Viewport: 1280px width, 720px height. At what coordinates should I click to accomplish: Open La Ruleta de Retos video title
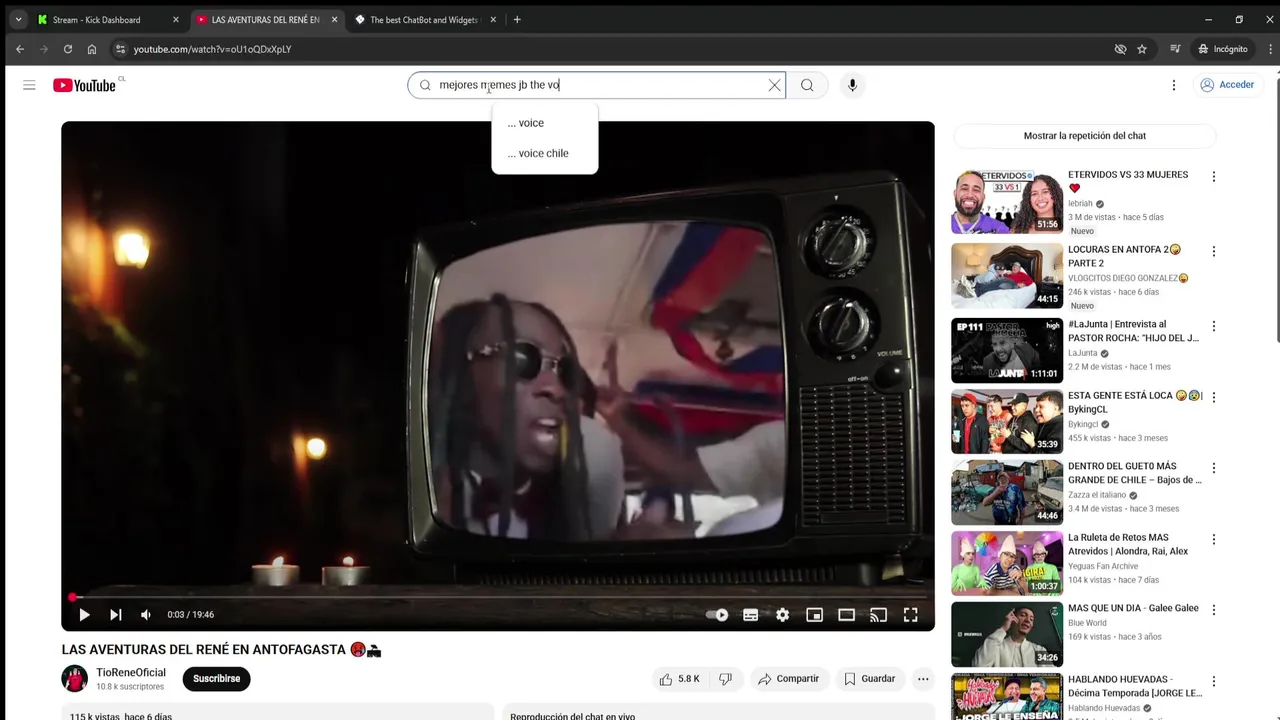click(1128, 544)
